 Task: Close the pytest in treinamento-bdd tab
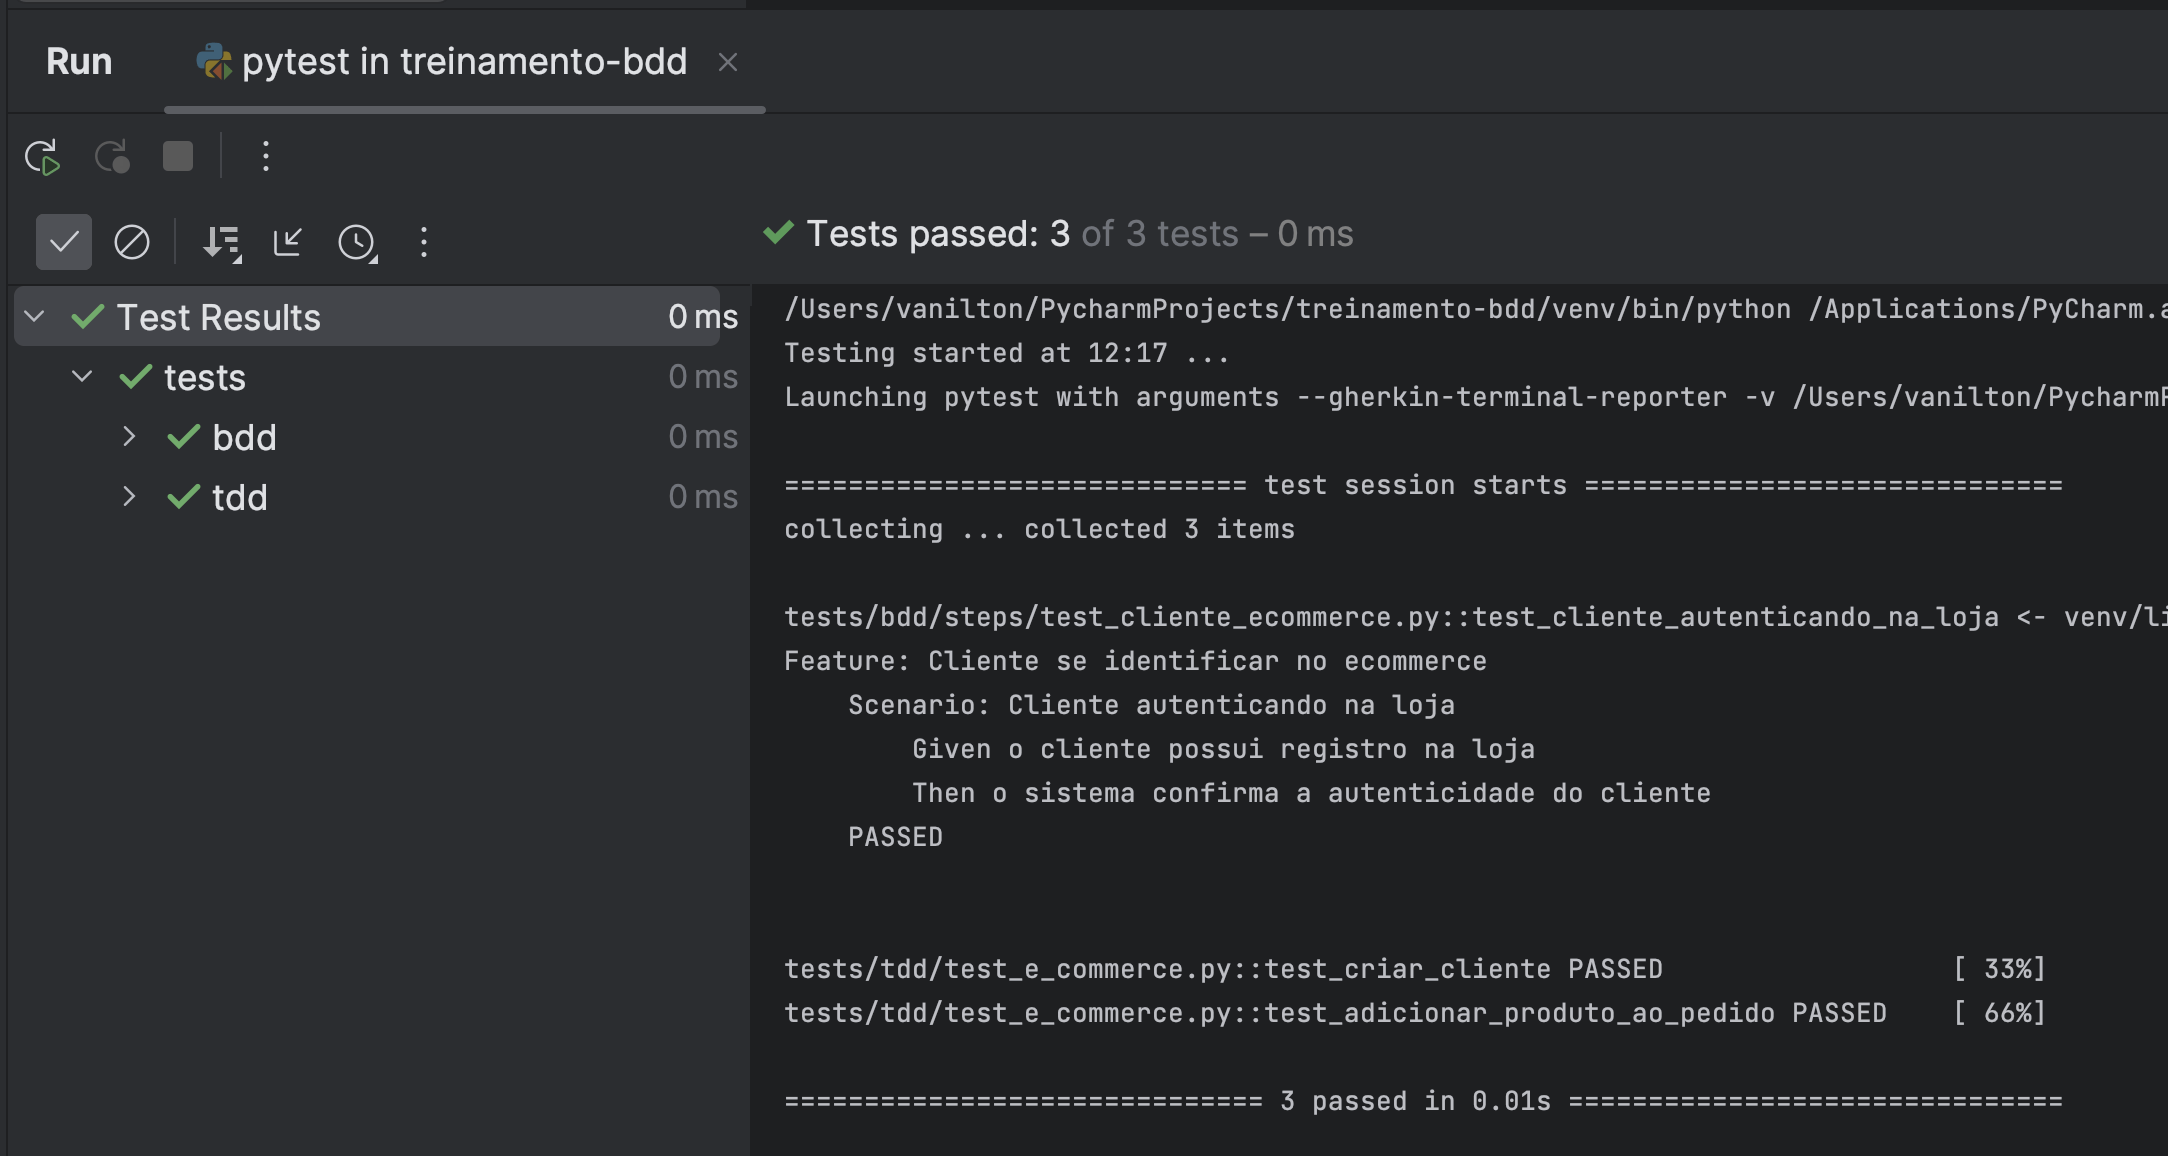point(728,62)
